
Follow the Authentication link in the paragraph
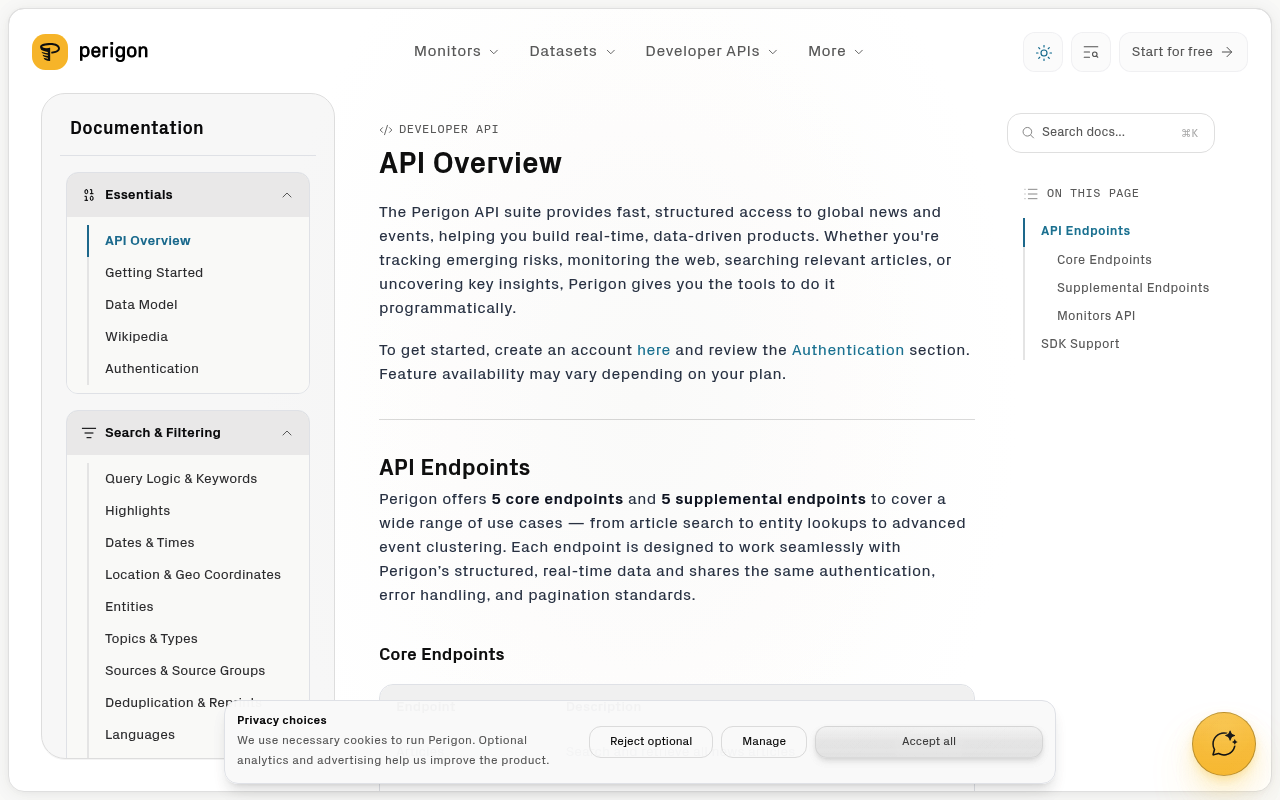pos(848,350)
